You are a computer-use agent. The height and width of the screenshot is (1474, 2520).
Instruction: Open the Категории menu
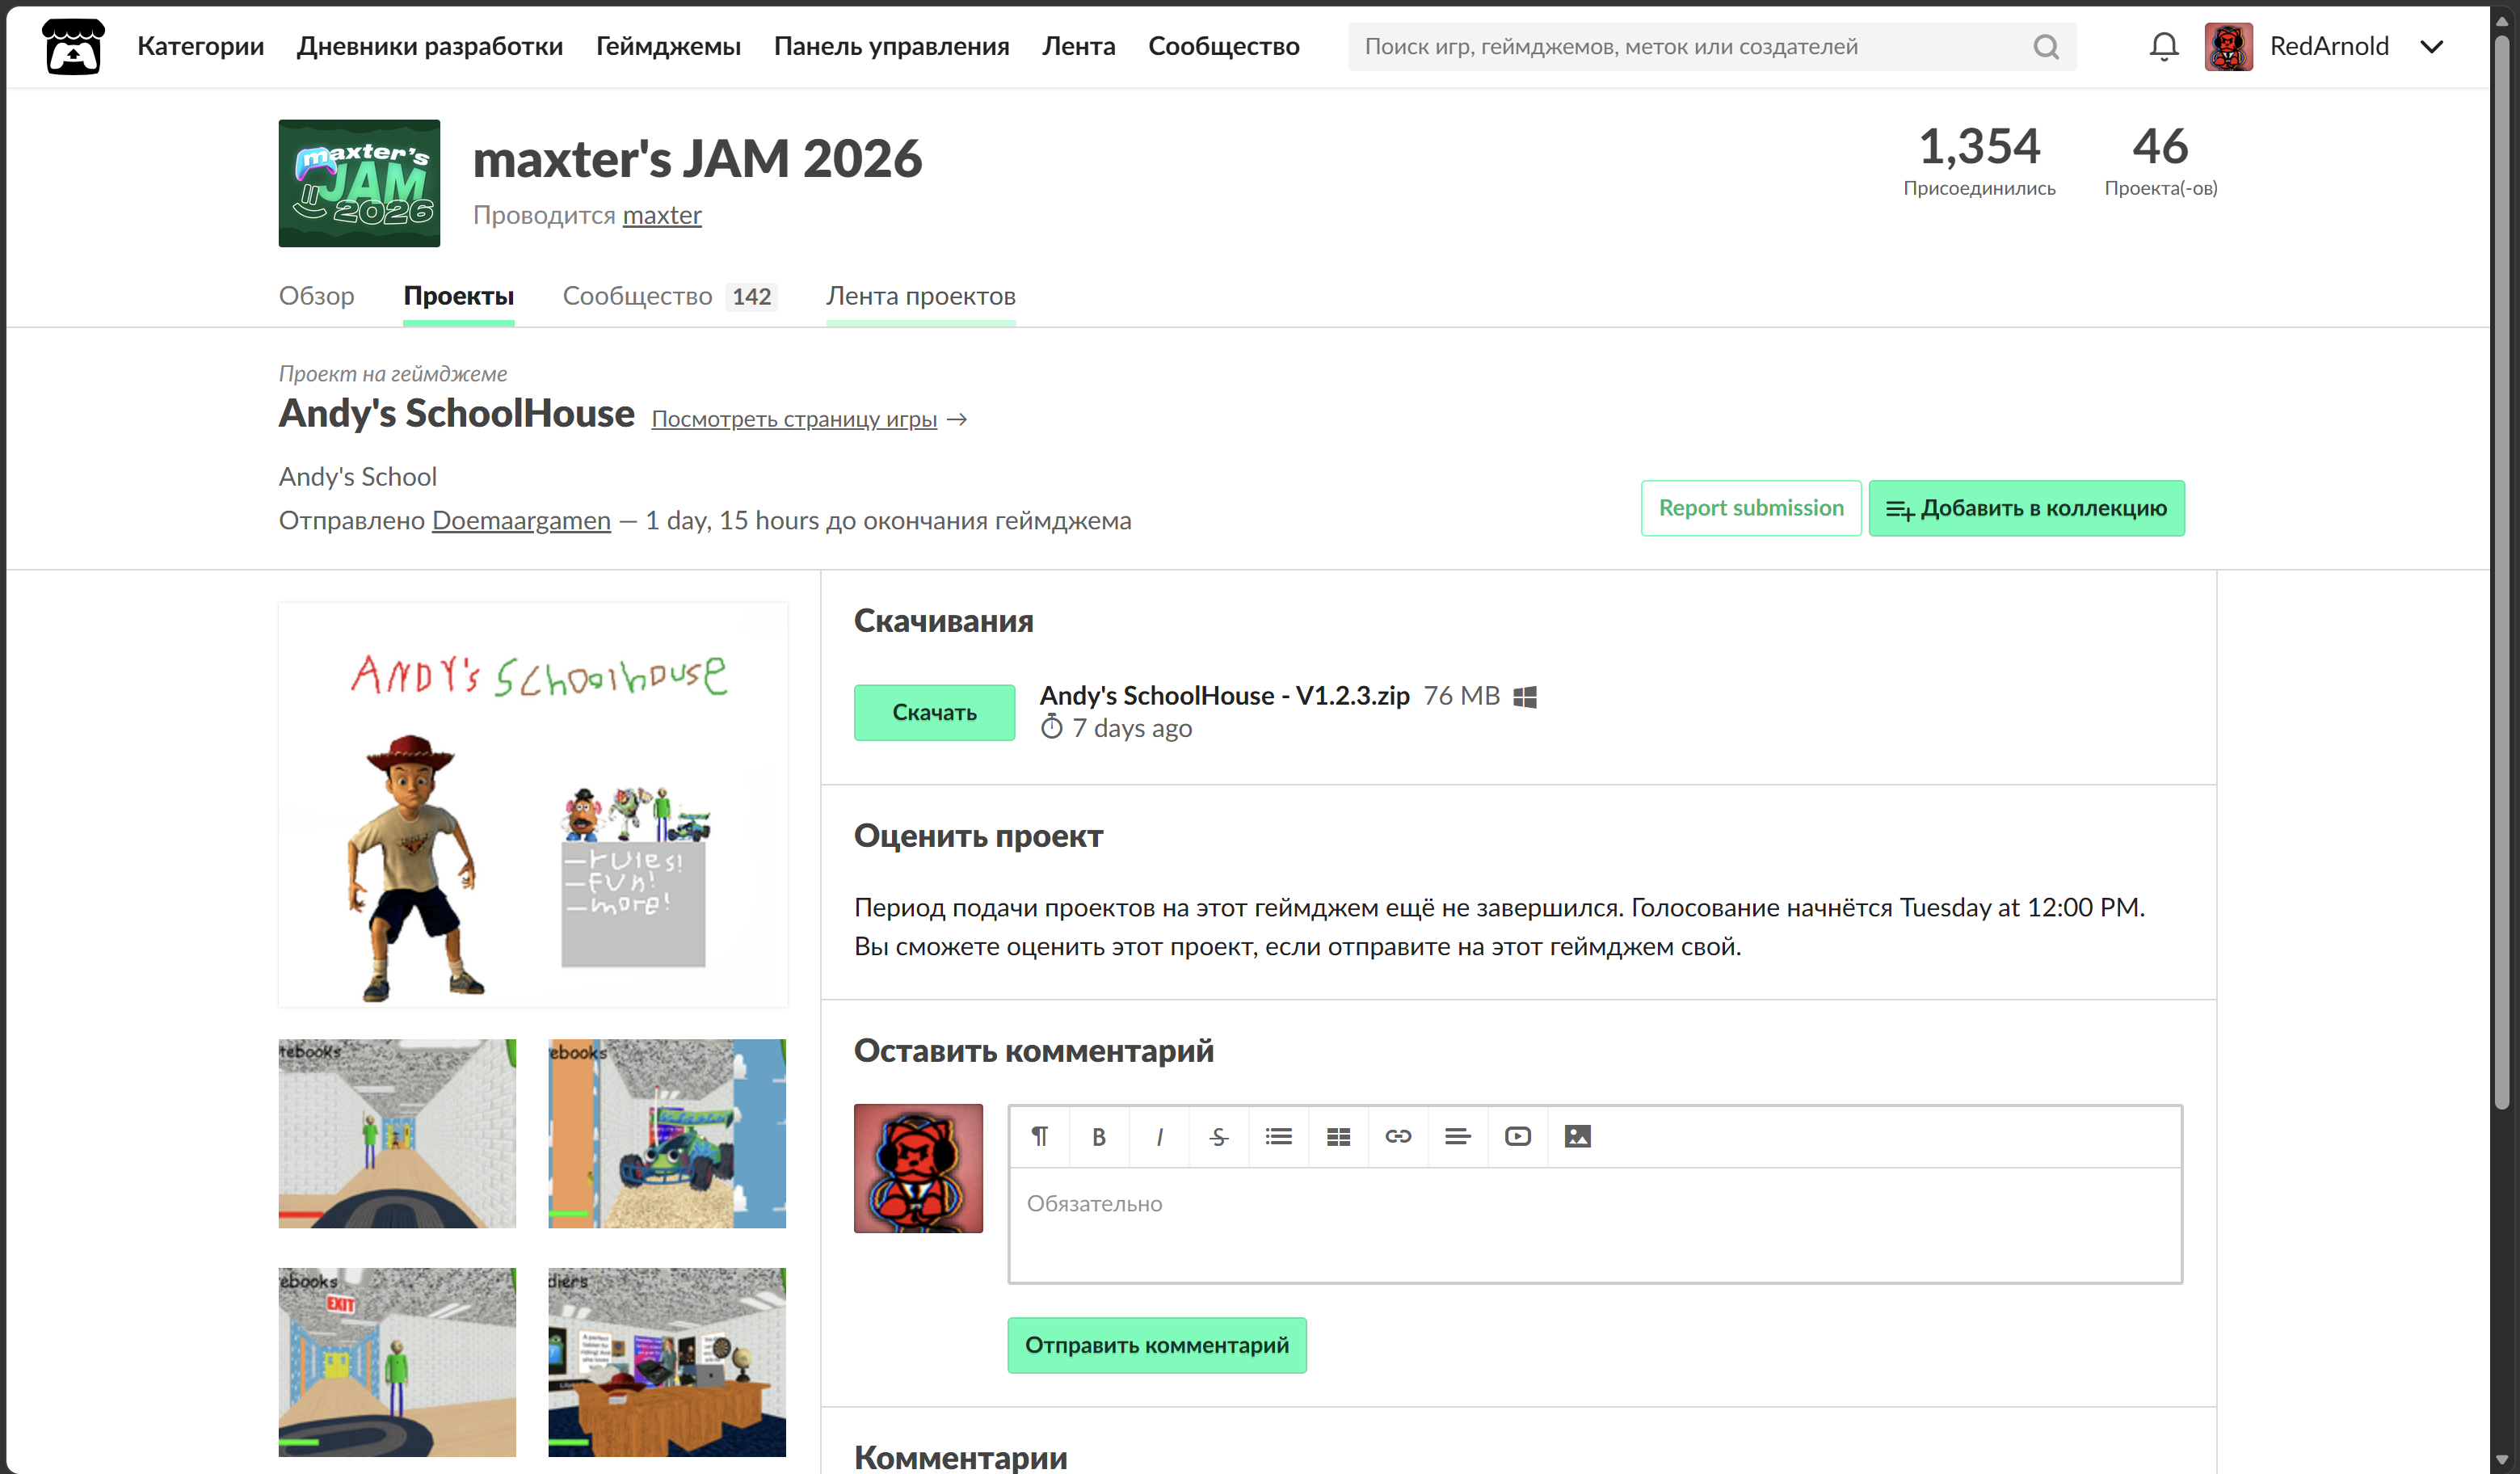pyautogui.click(x=201, y=46)
